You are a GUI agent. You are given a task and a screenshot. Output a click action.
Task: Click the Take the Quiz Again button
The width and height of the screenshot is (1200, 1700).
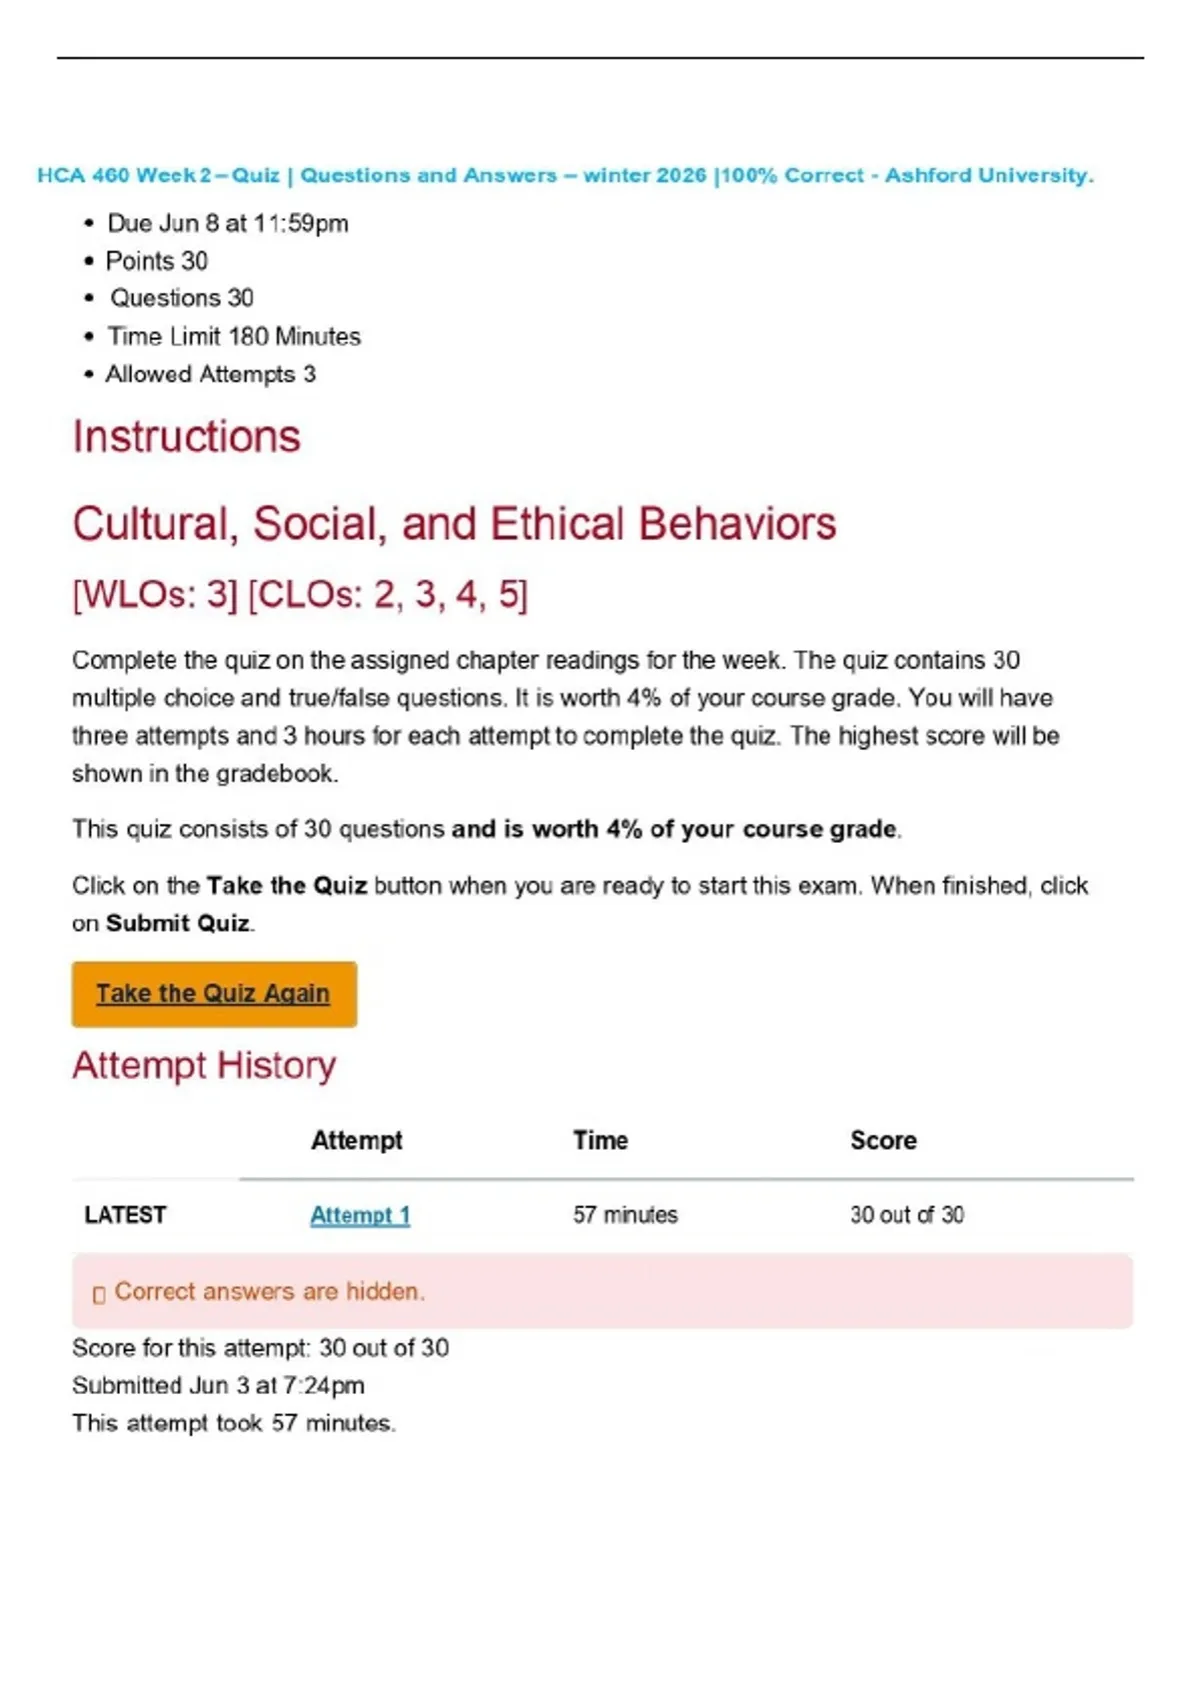[x=214, y=994]
